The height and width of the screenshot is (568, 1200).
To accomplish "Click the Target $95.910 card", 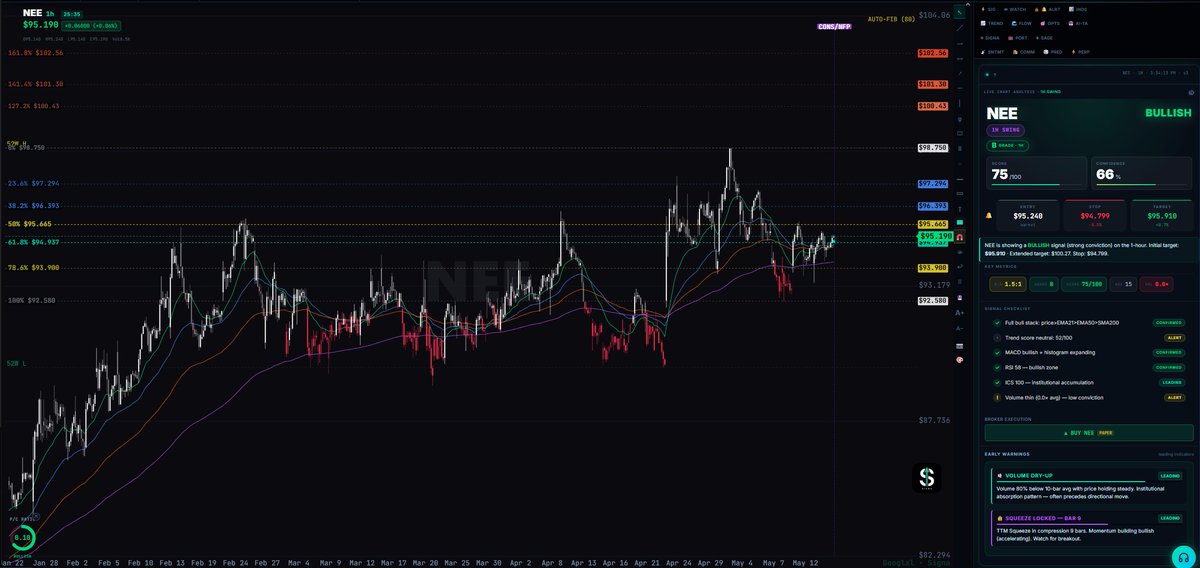I will [1162, 216].
